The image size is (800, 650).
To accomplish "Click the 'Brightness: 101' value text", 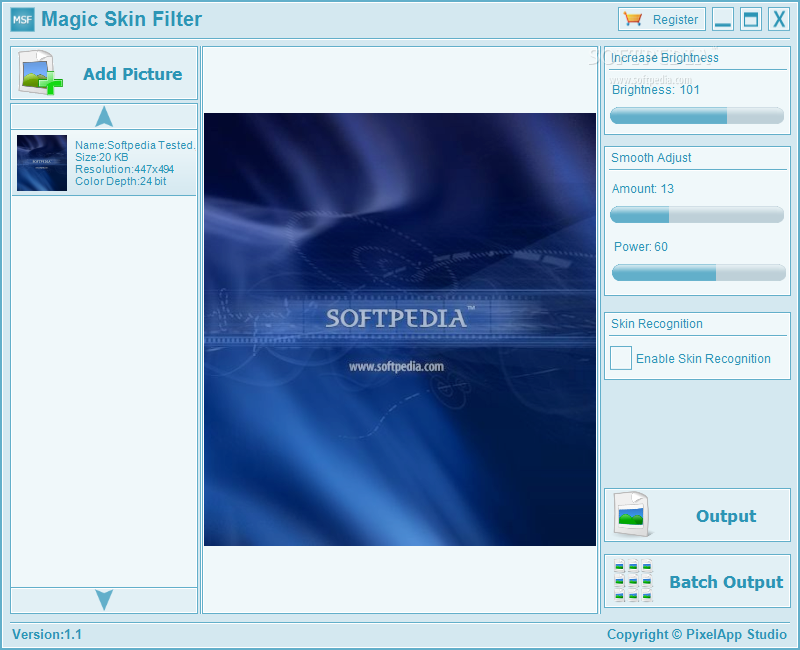I will click(x=656, y=90).
